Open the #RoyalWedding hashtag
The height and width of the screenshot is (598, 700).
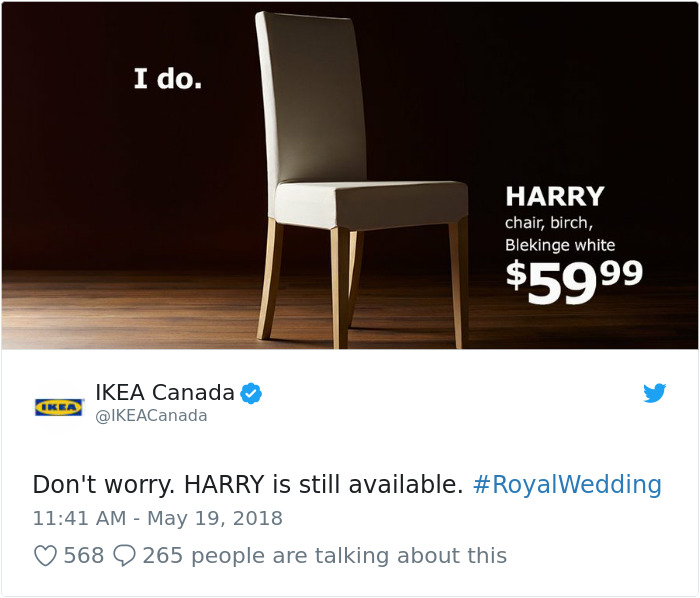coord(567,484)
